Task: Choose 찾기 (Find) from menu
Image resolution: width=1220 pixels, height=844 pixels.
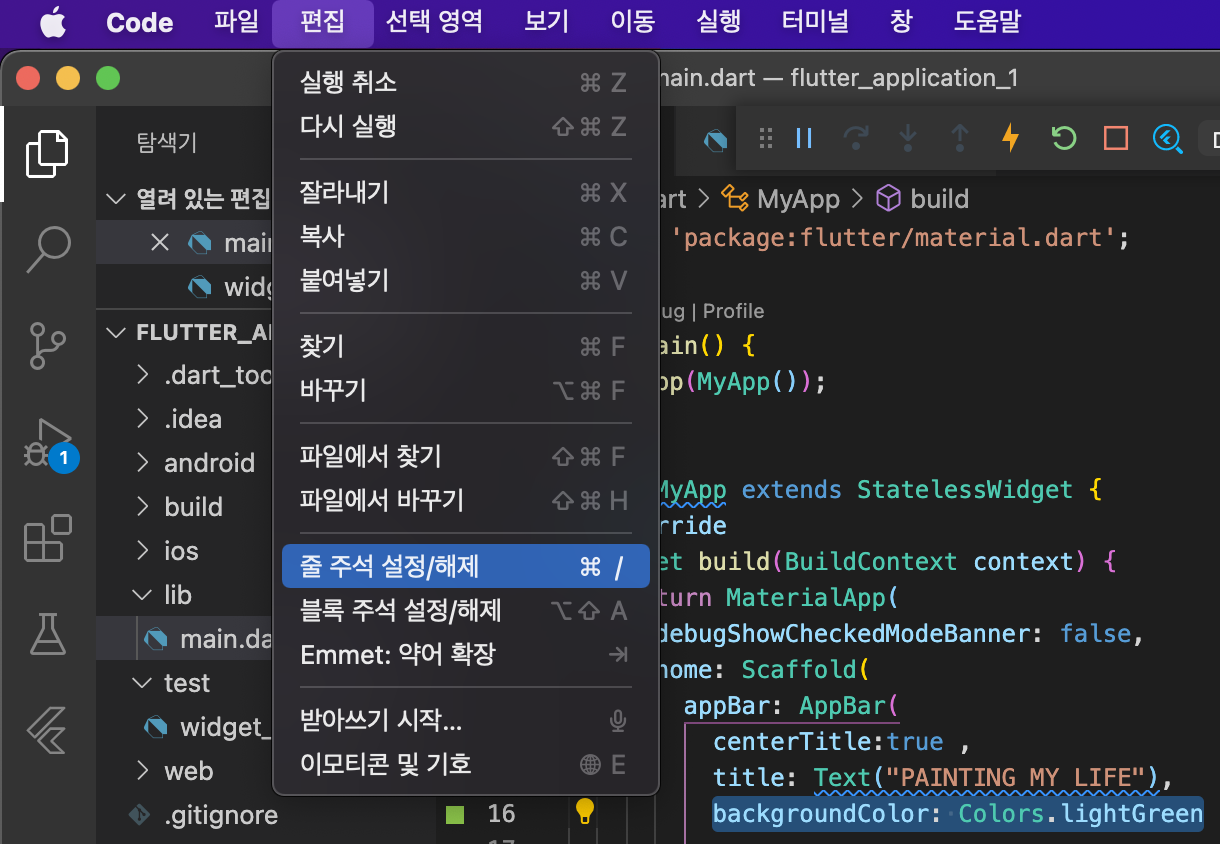Action: pyautogui.click(x=466, y=346)
